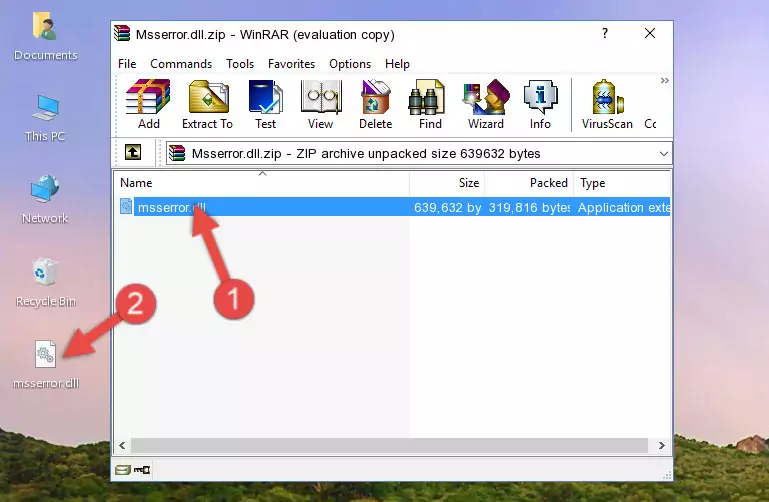Click the key password icon in status bar
This screenshot has height=502, width=769.
[x=142, y=470]
